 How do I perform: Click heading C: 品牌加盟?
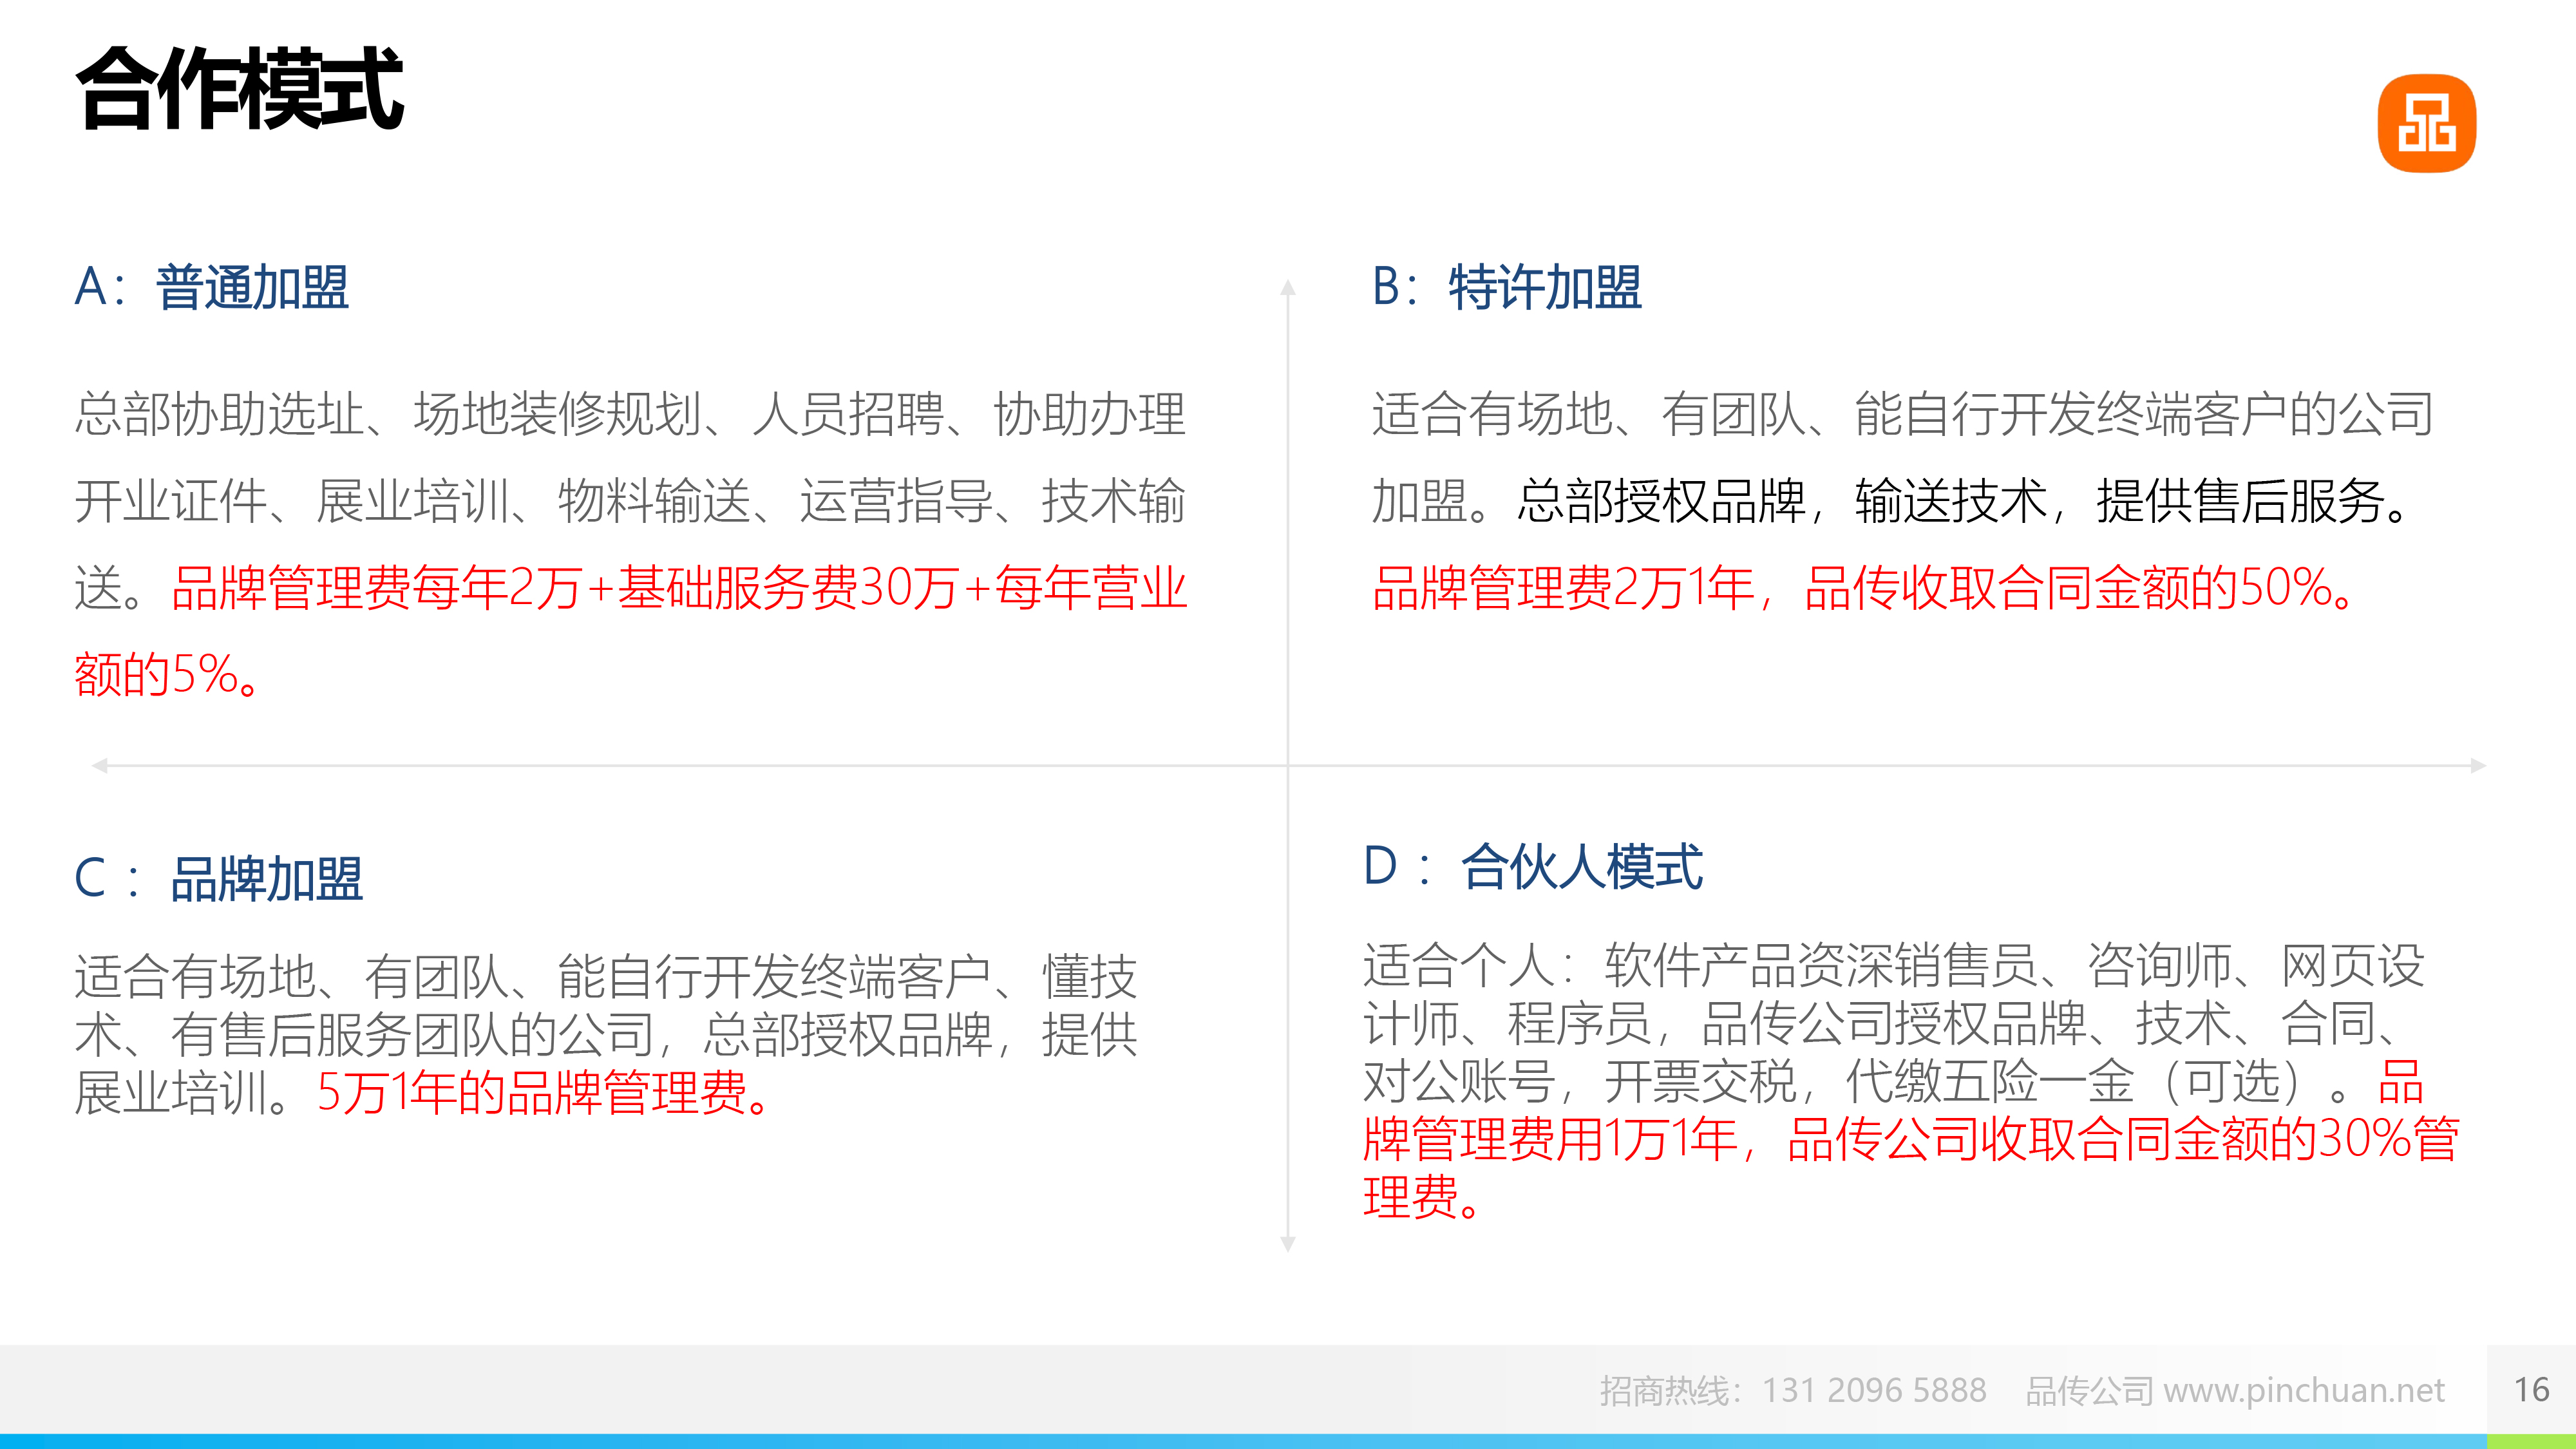click(219, 880)
